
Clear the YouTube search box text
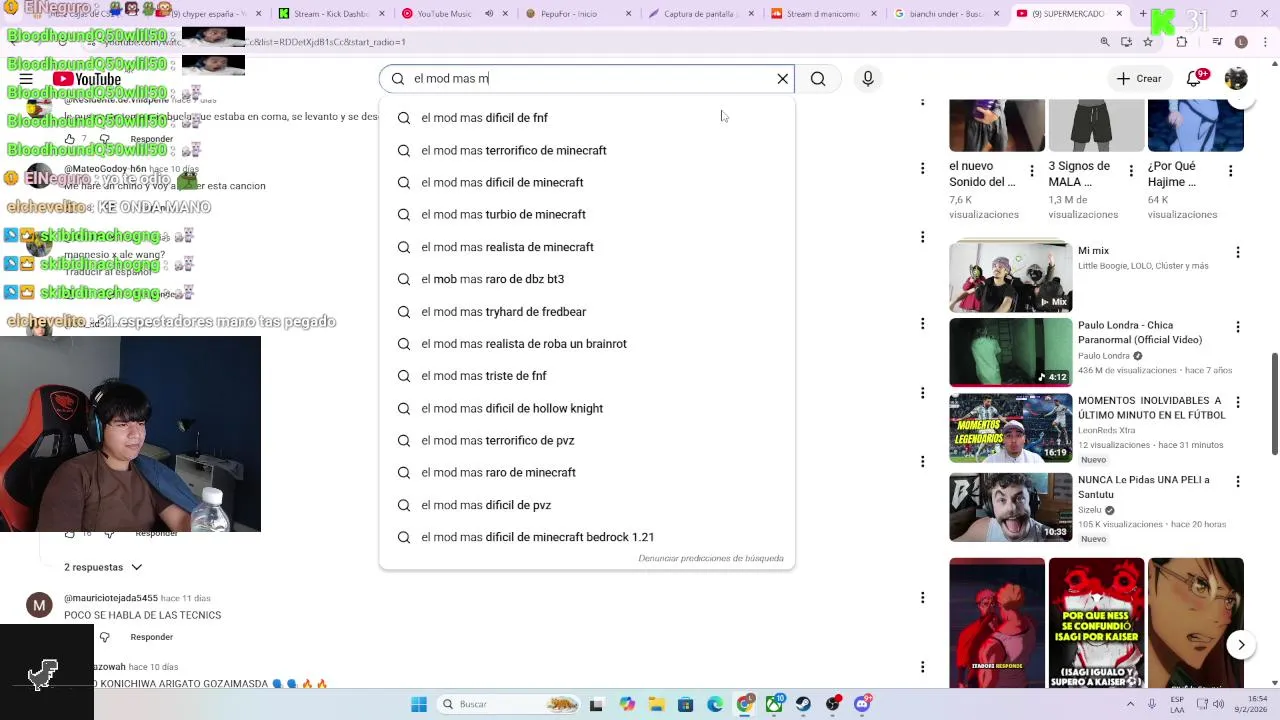click(783, 79)
